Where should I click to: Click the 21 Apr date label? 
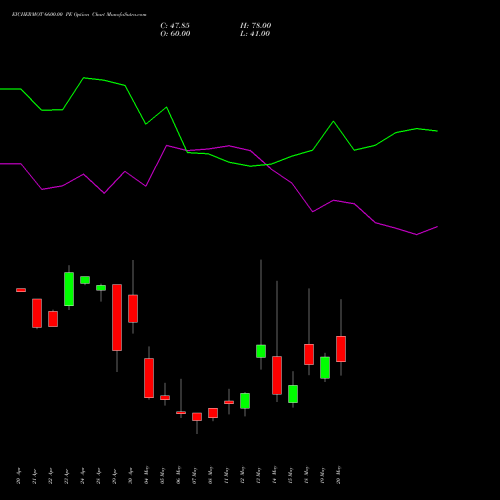click(x=34, y=476)
